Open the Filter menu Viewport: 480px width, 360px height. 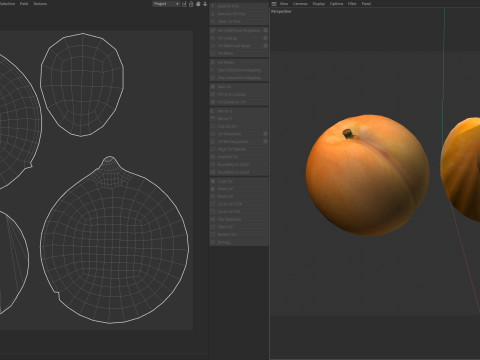(x=352, y=4)
